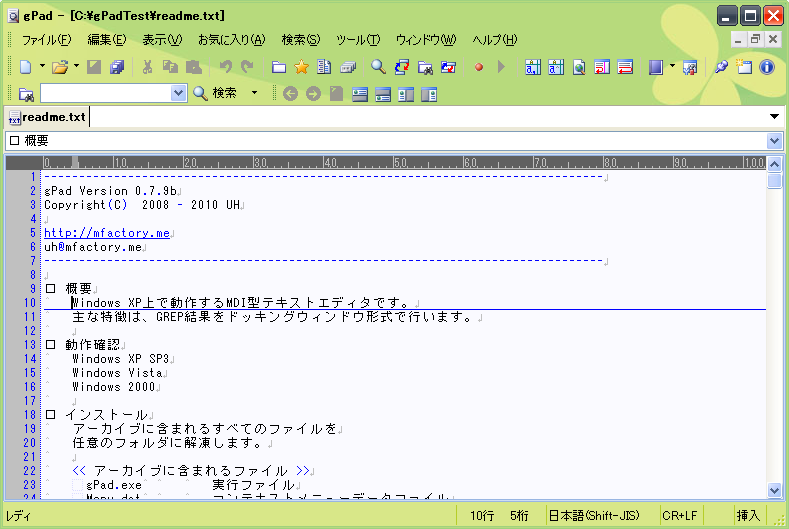Open the 概要 outline dropdown
Screen dimensions: 789x529
774,141
